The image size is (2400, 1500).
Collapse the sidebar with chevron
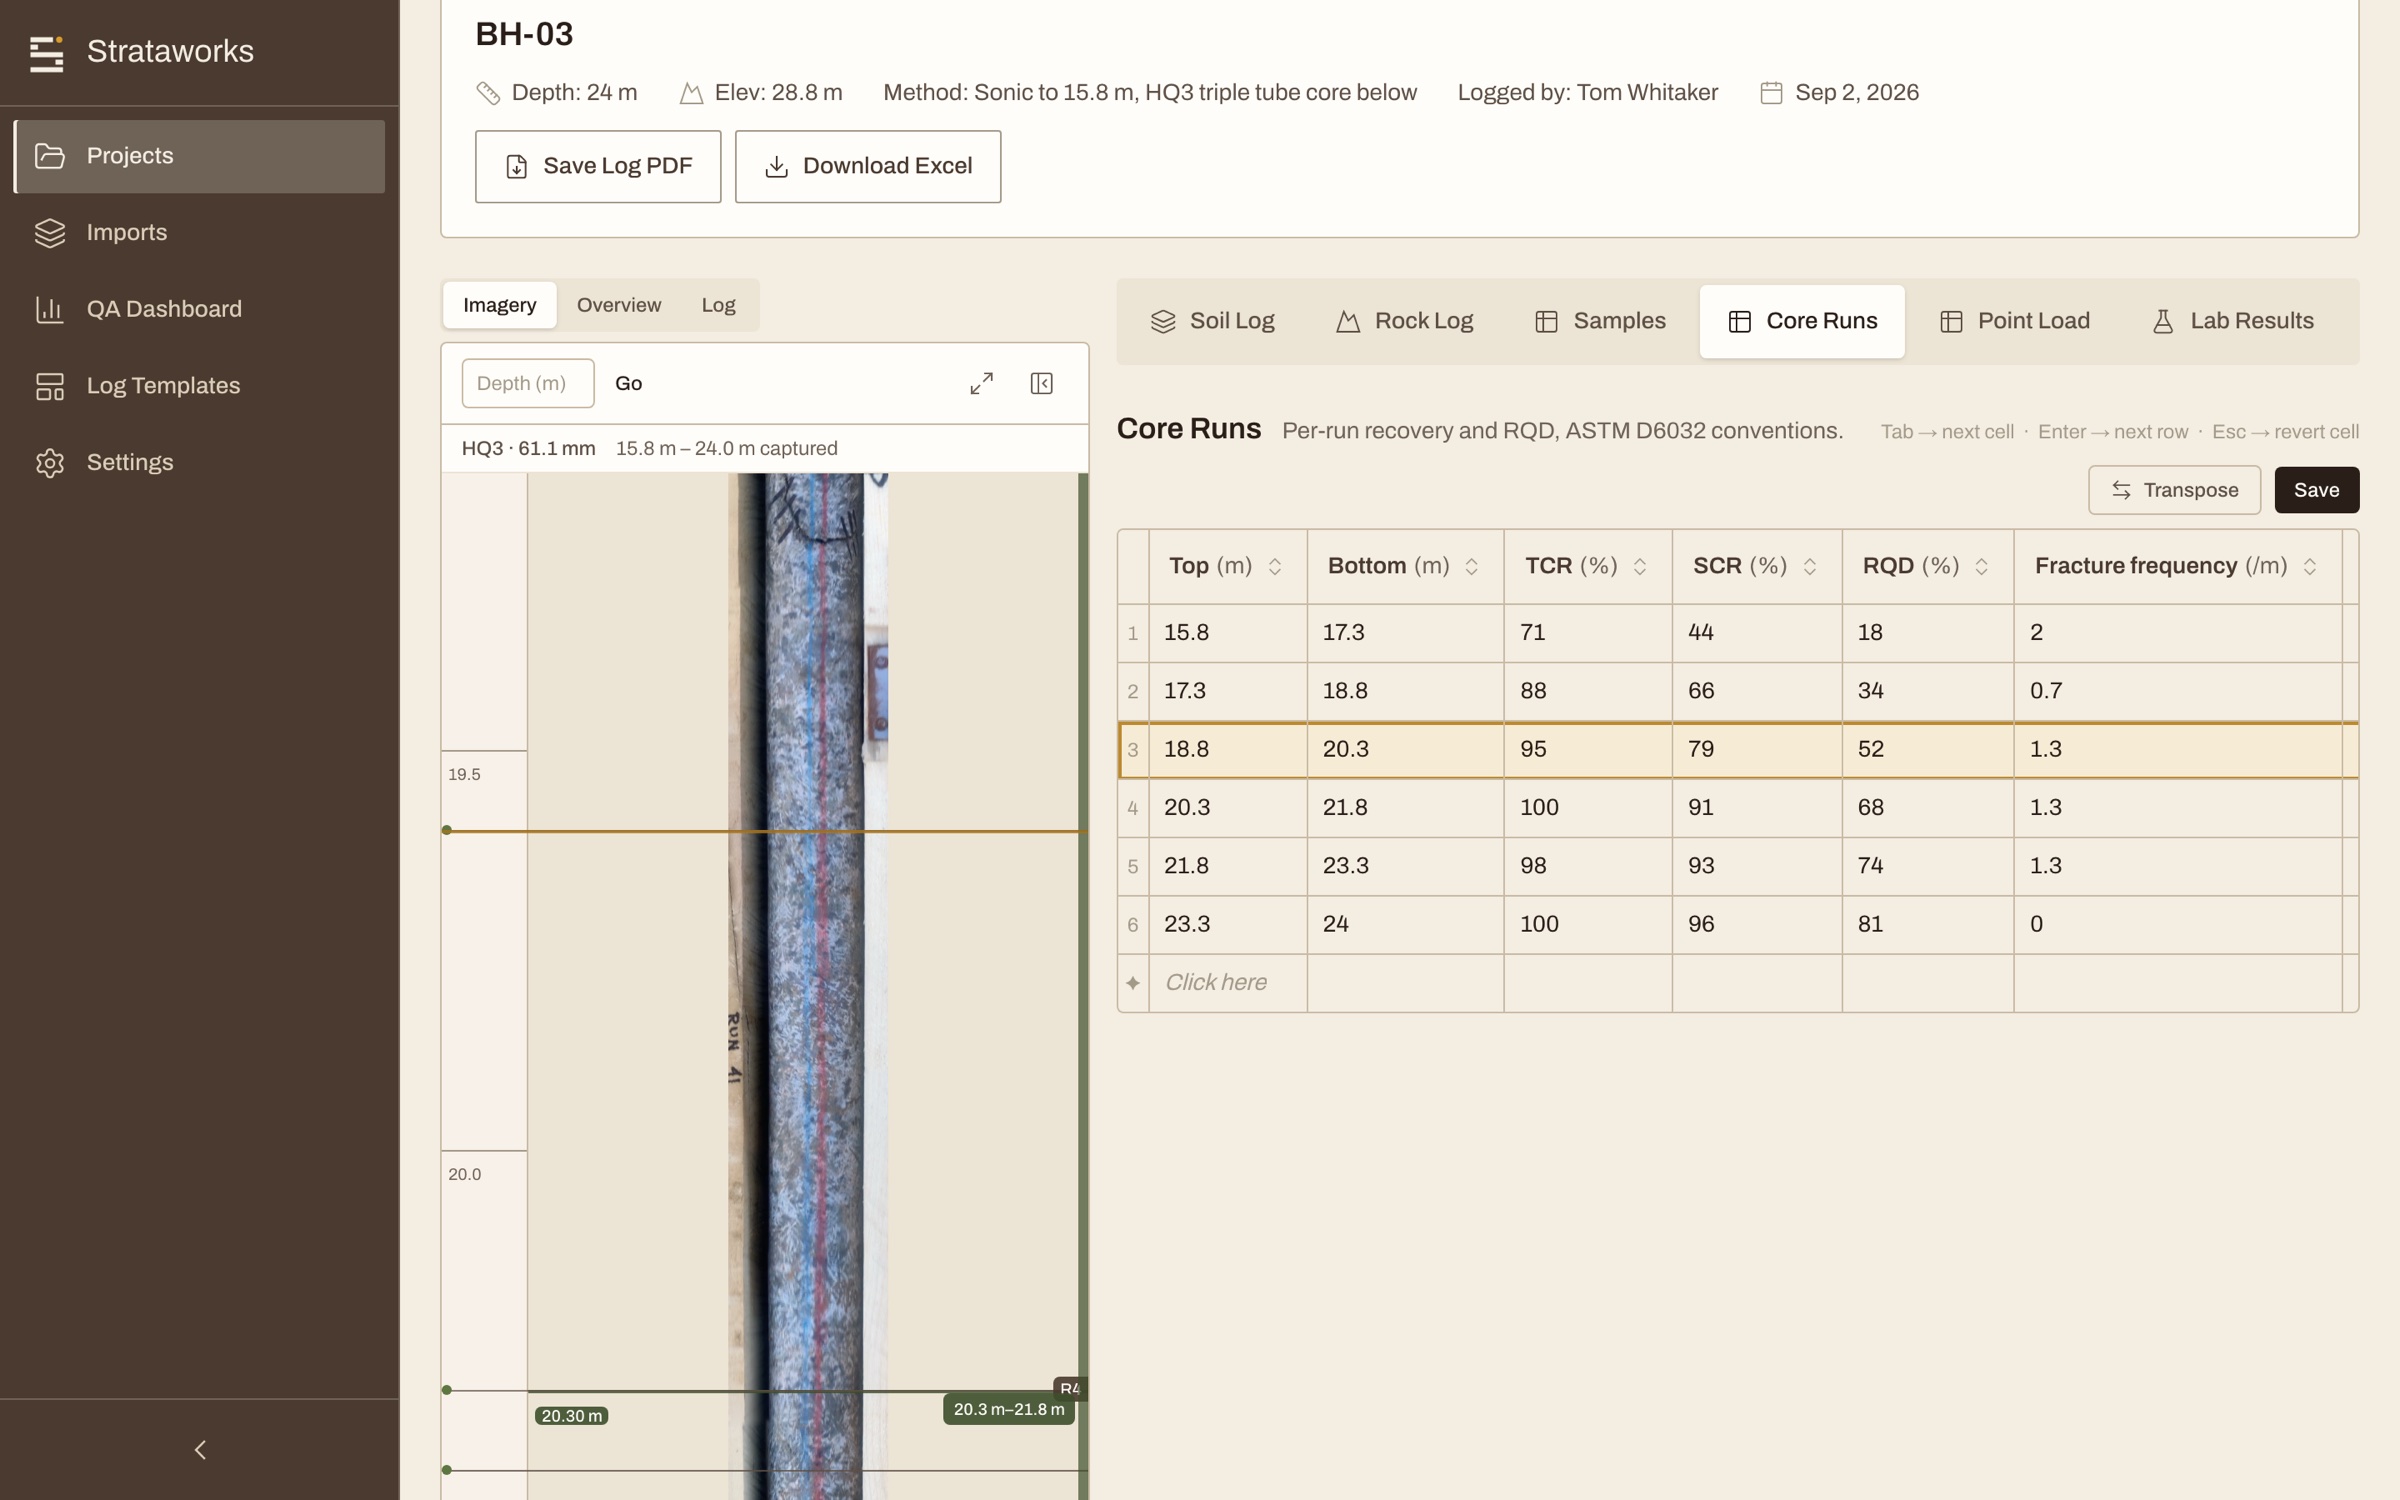tap(200, 1449)
